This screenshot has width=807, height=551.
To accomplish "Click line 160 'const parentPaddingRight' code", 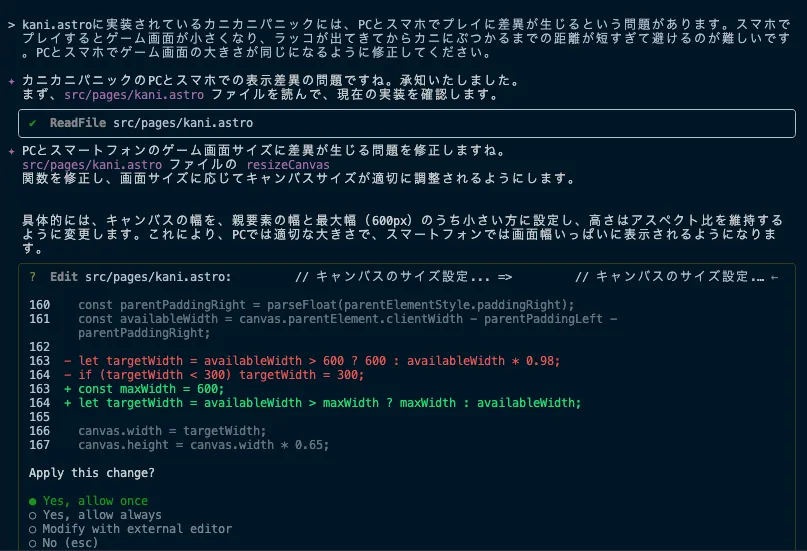I will pyautogui.click(x=326, y=305).
